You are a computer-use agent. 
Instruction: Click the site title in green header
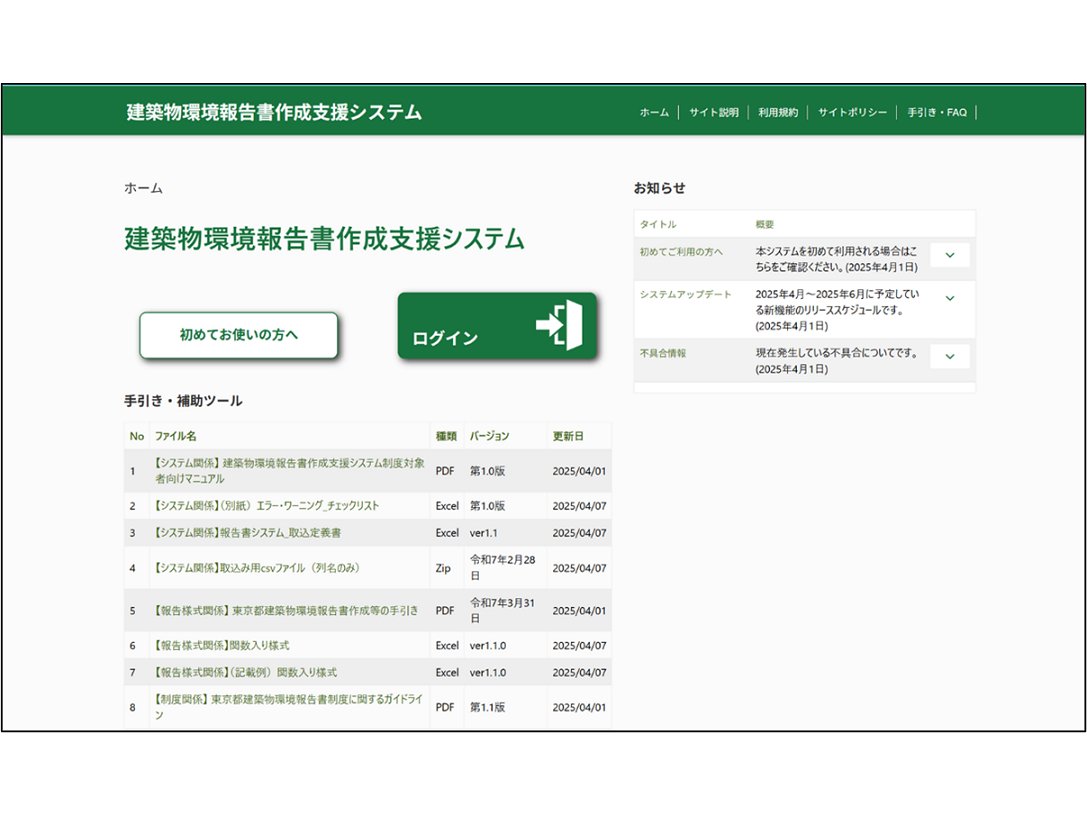click(274, 112)
